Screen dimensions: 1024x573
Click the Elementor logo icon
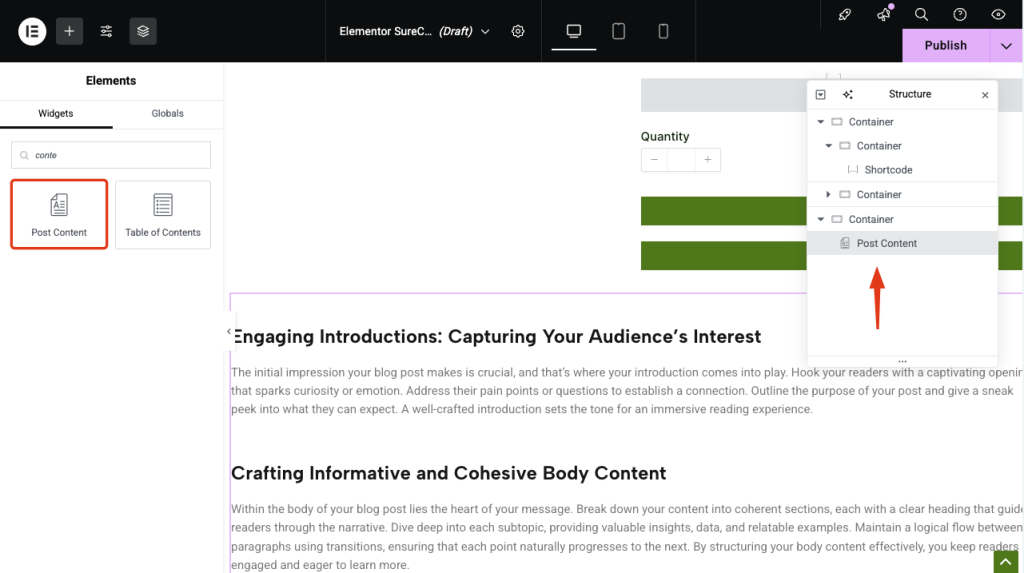tap(32, 31)
